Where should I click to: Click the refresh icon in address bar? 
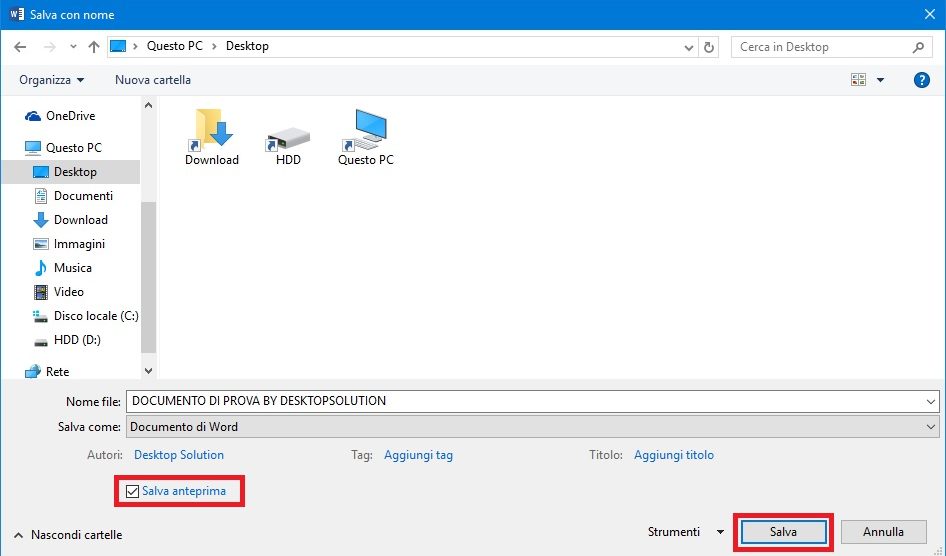click(x=710, y=47)
